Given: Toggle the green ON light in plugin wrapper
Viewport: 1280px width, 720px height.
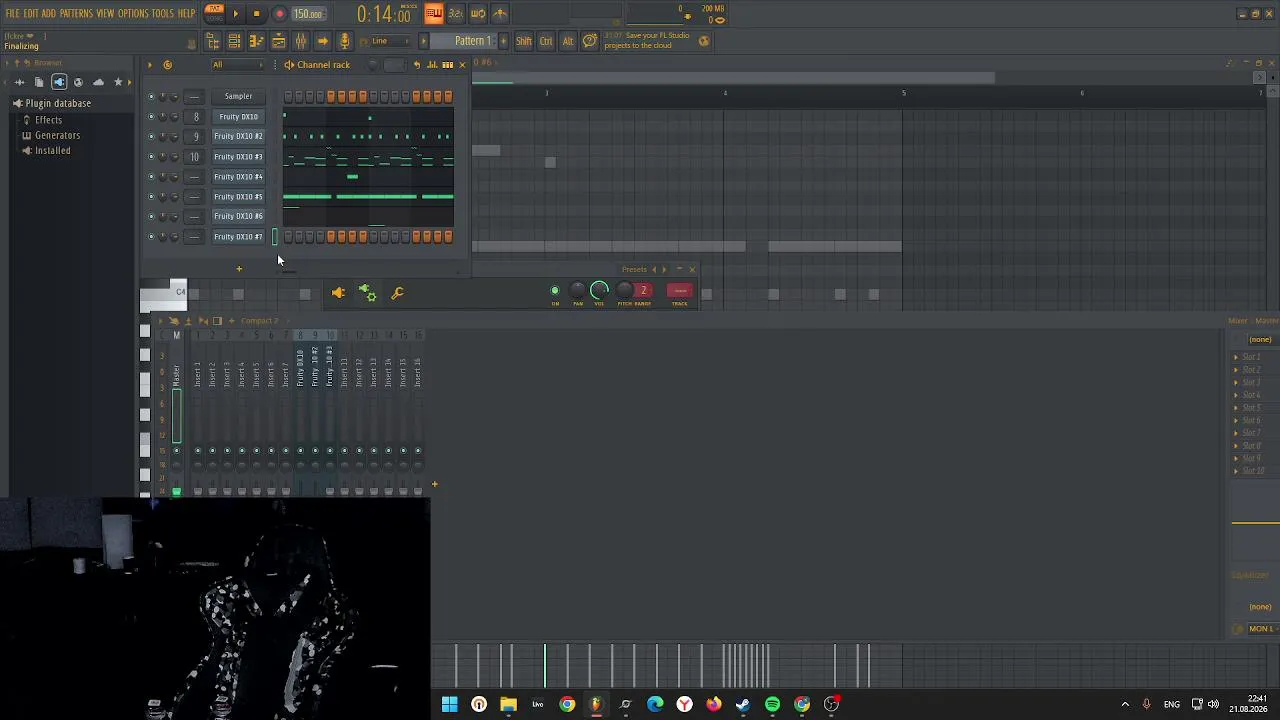Looking at the screenshot, I should click(x=555, y=291).
